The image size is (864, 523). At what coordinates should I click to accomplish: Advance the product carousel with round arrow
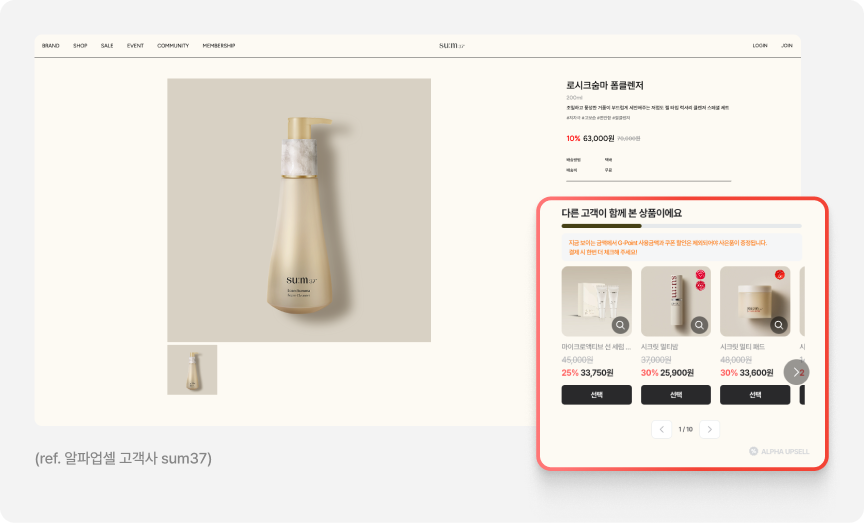pos(796,372)
